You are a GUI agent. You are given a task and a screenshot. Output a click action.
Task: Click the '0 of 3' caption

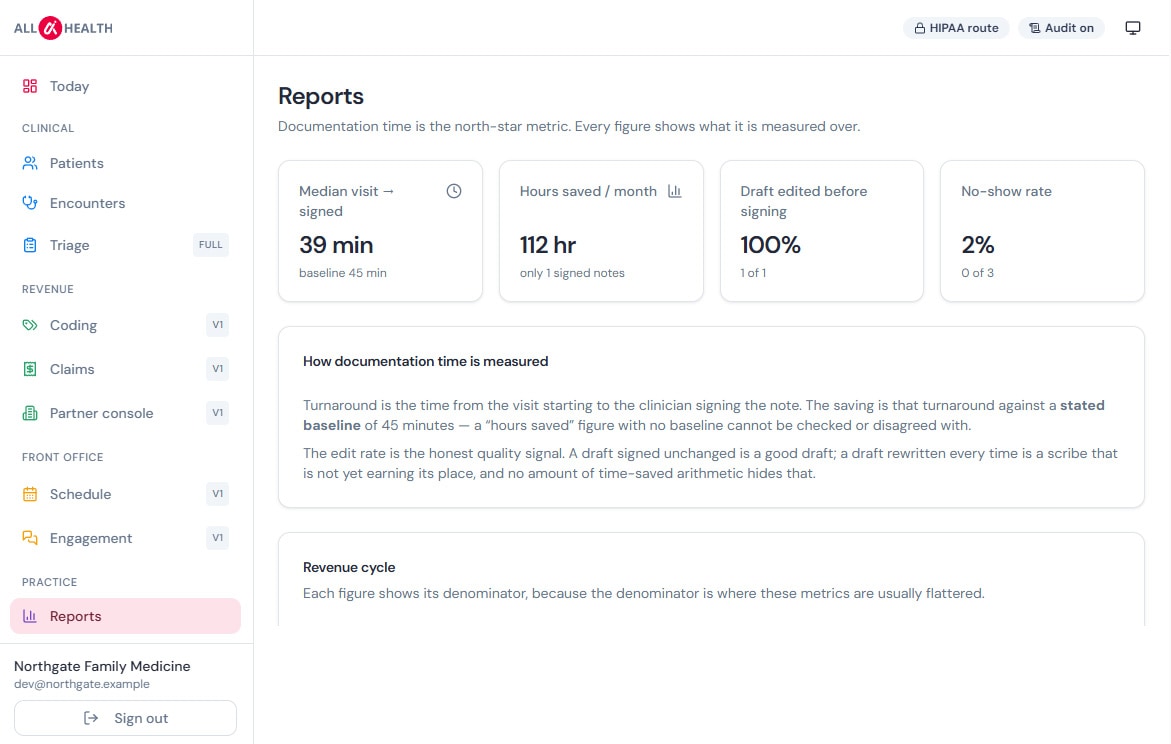(x=978, y=273)
